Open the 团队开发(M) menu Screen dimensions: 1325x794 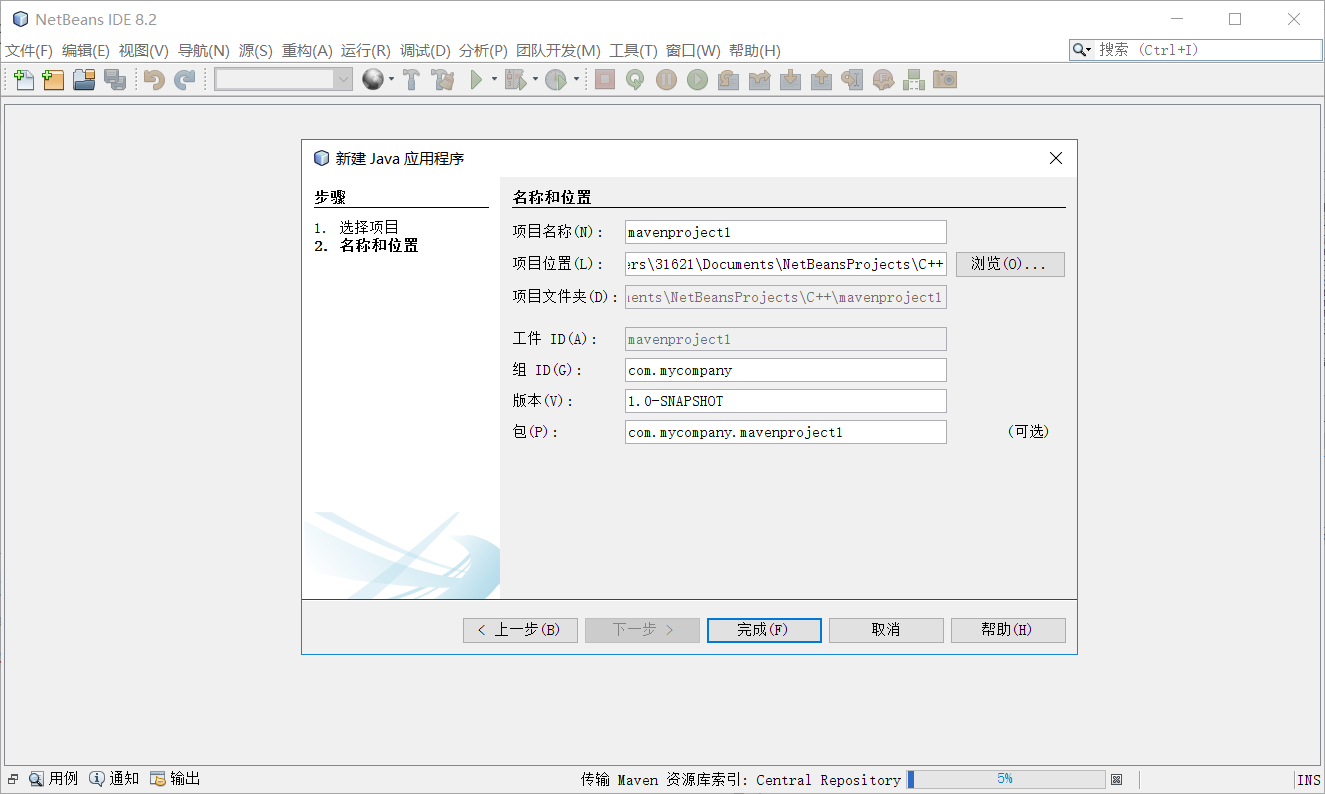click(x=559, y=51)
